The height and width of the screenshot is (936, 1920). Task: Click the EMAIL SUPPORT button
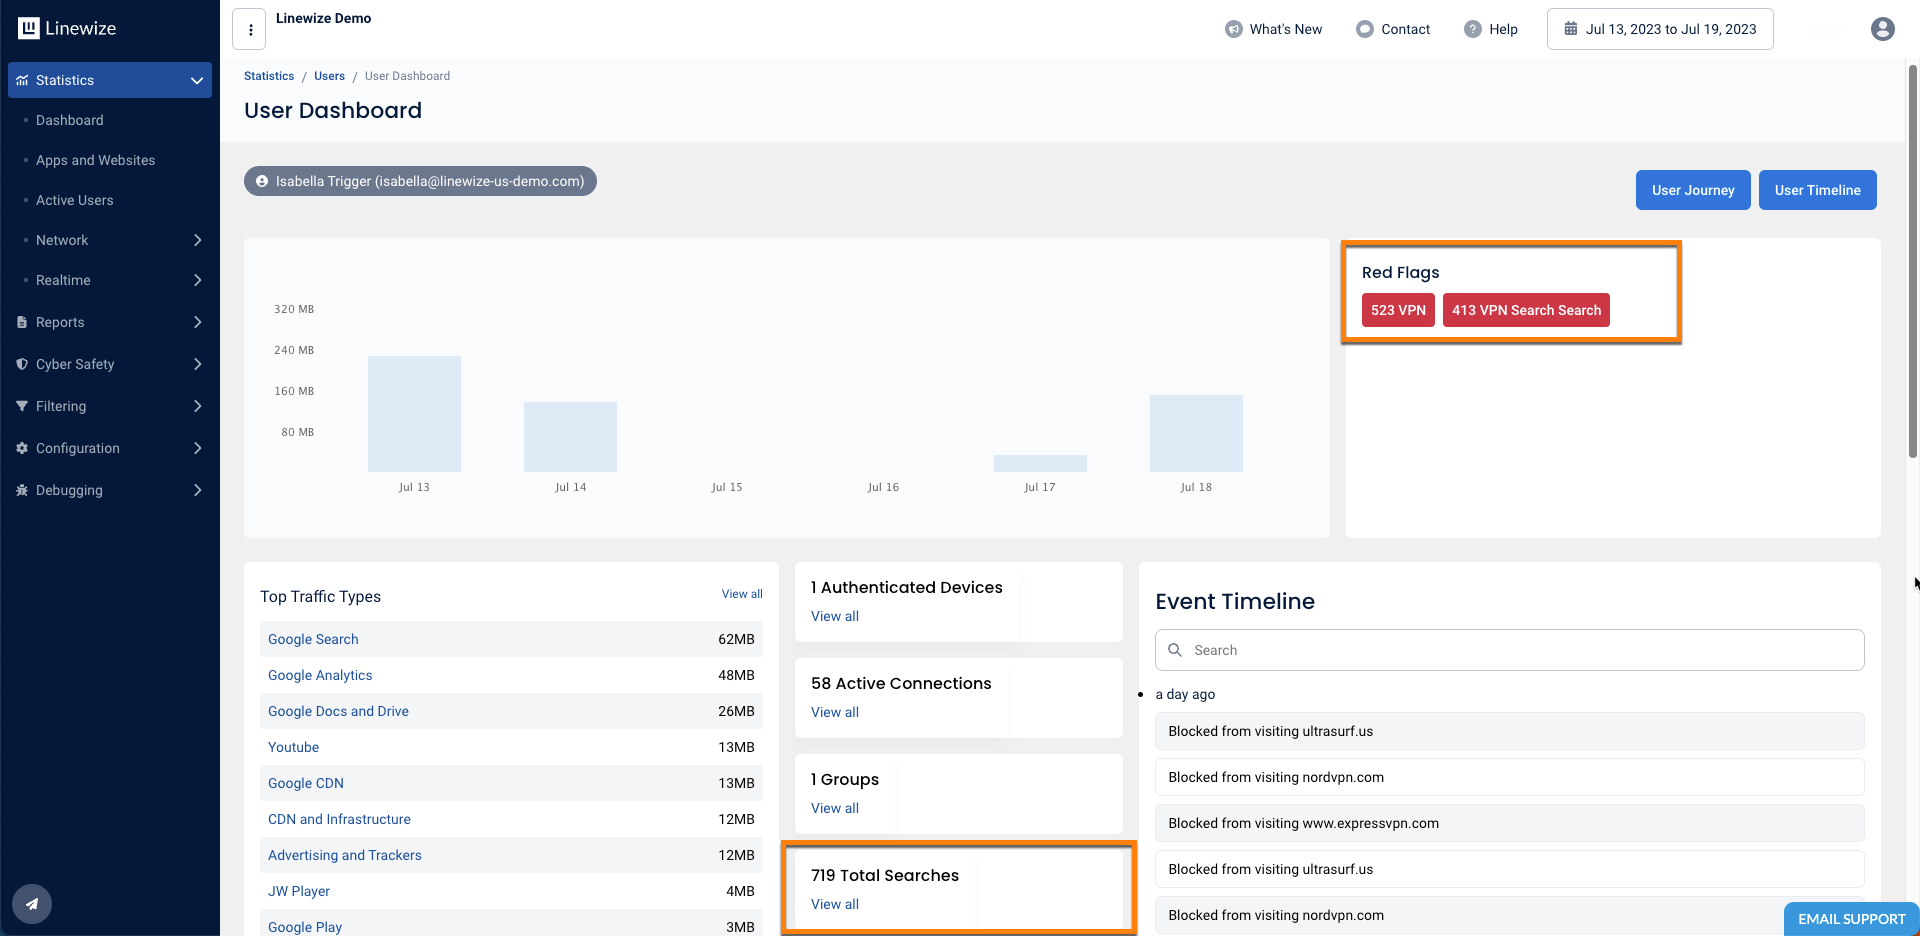1851,919
